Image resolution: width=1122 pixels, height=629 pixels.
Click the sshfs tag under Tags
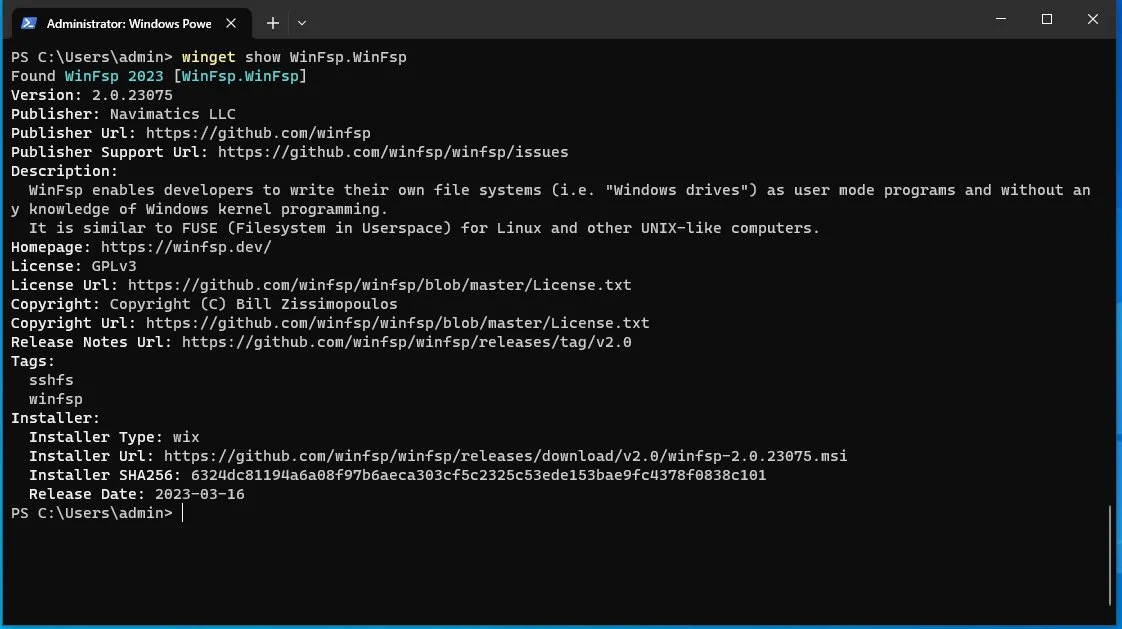click(50, 379)
